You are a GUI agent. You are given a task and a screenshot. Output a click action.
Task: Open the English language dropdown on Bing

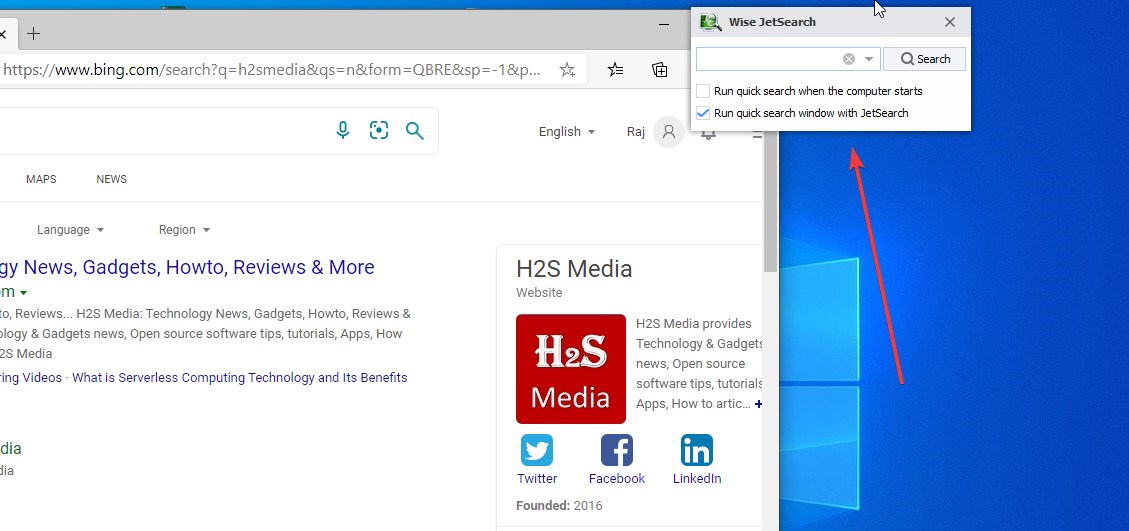567,132
